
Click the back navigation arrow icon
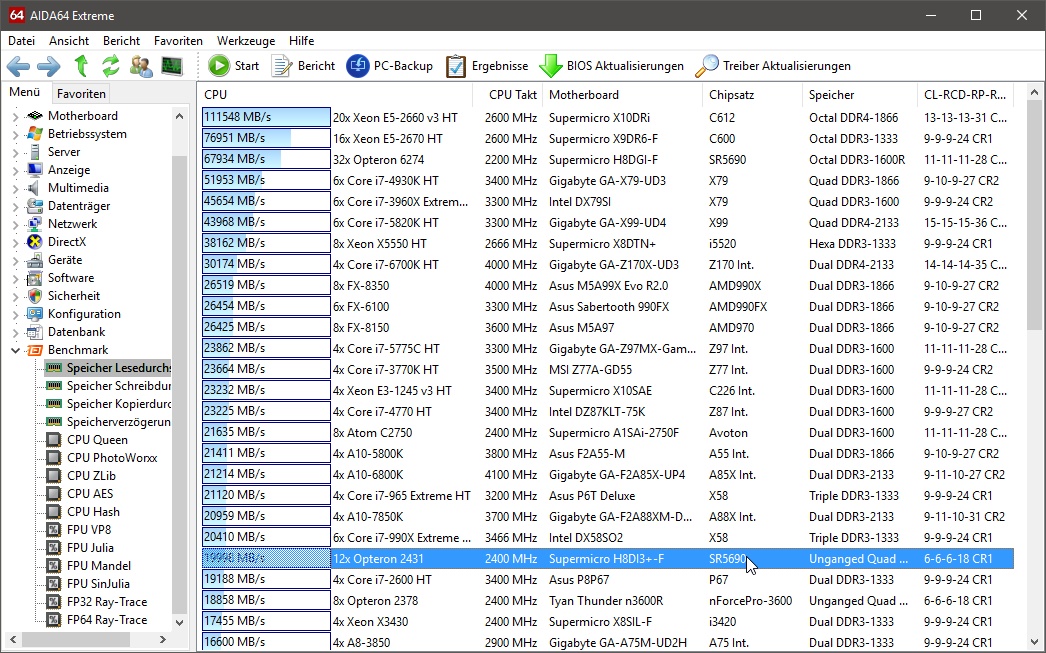18,66
